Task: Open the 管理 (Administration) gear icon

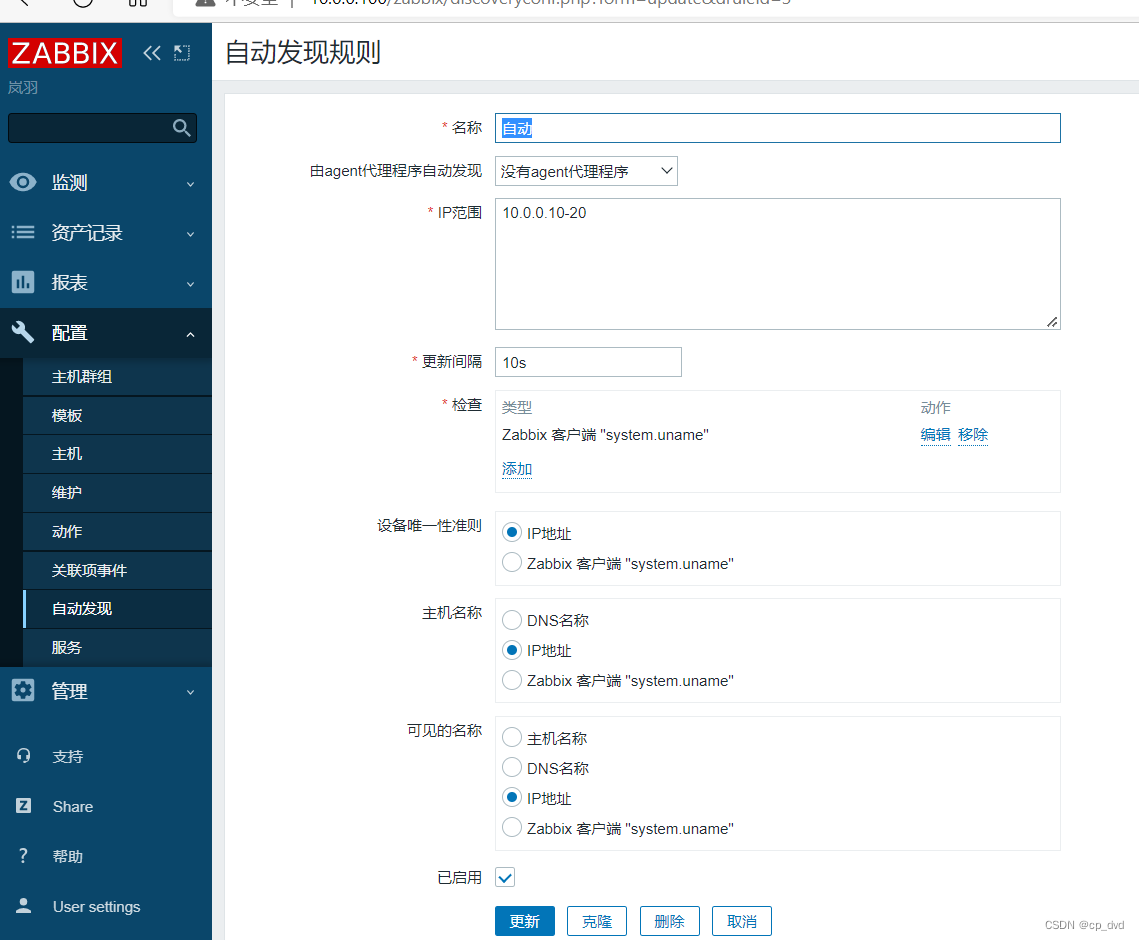Action: click(x=23, y=690)
